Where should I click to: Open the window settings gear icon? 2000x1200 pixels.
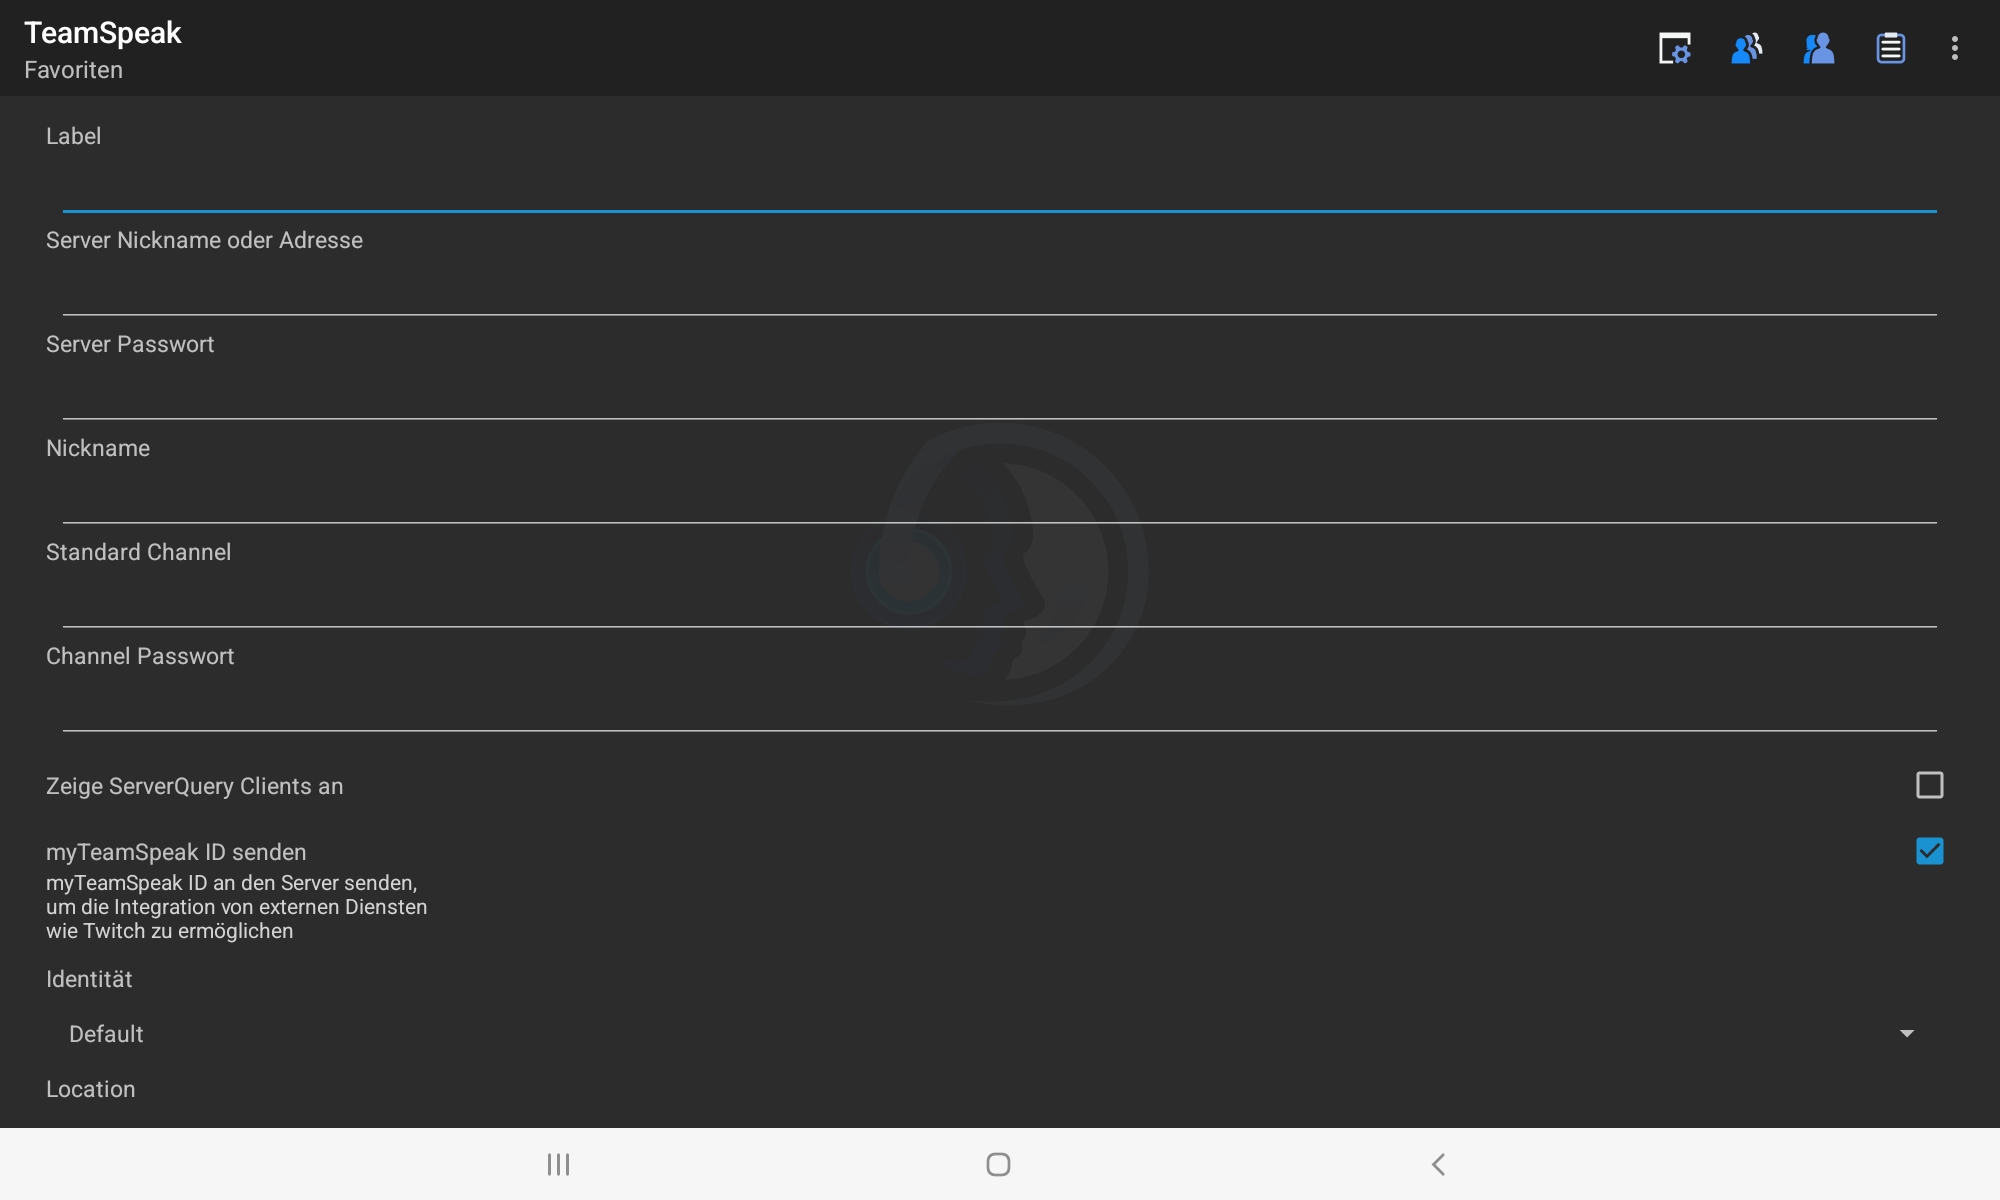[x=1674, y=48]
